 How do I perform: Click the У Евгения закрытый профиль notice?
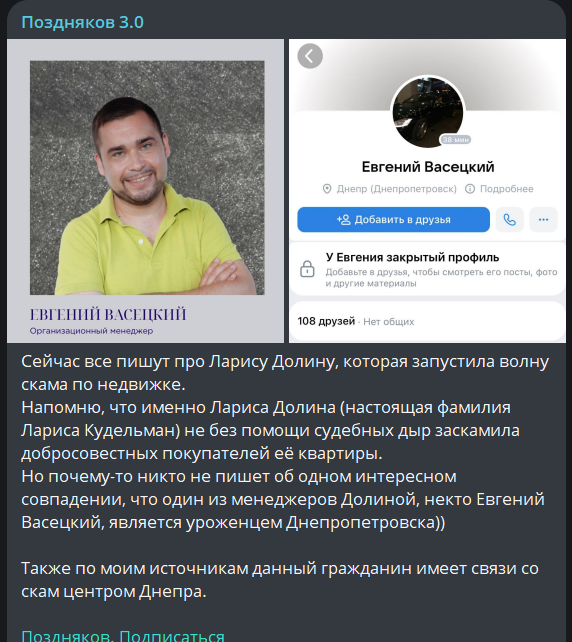(412, 258)
